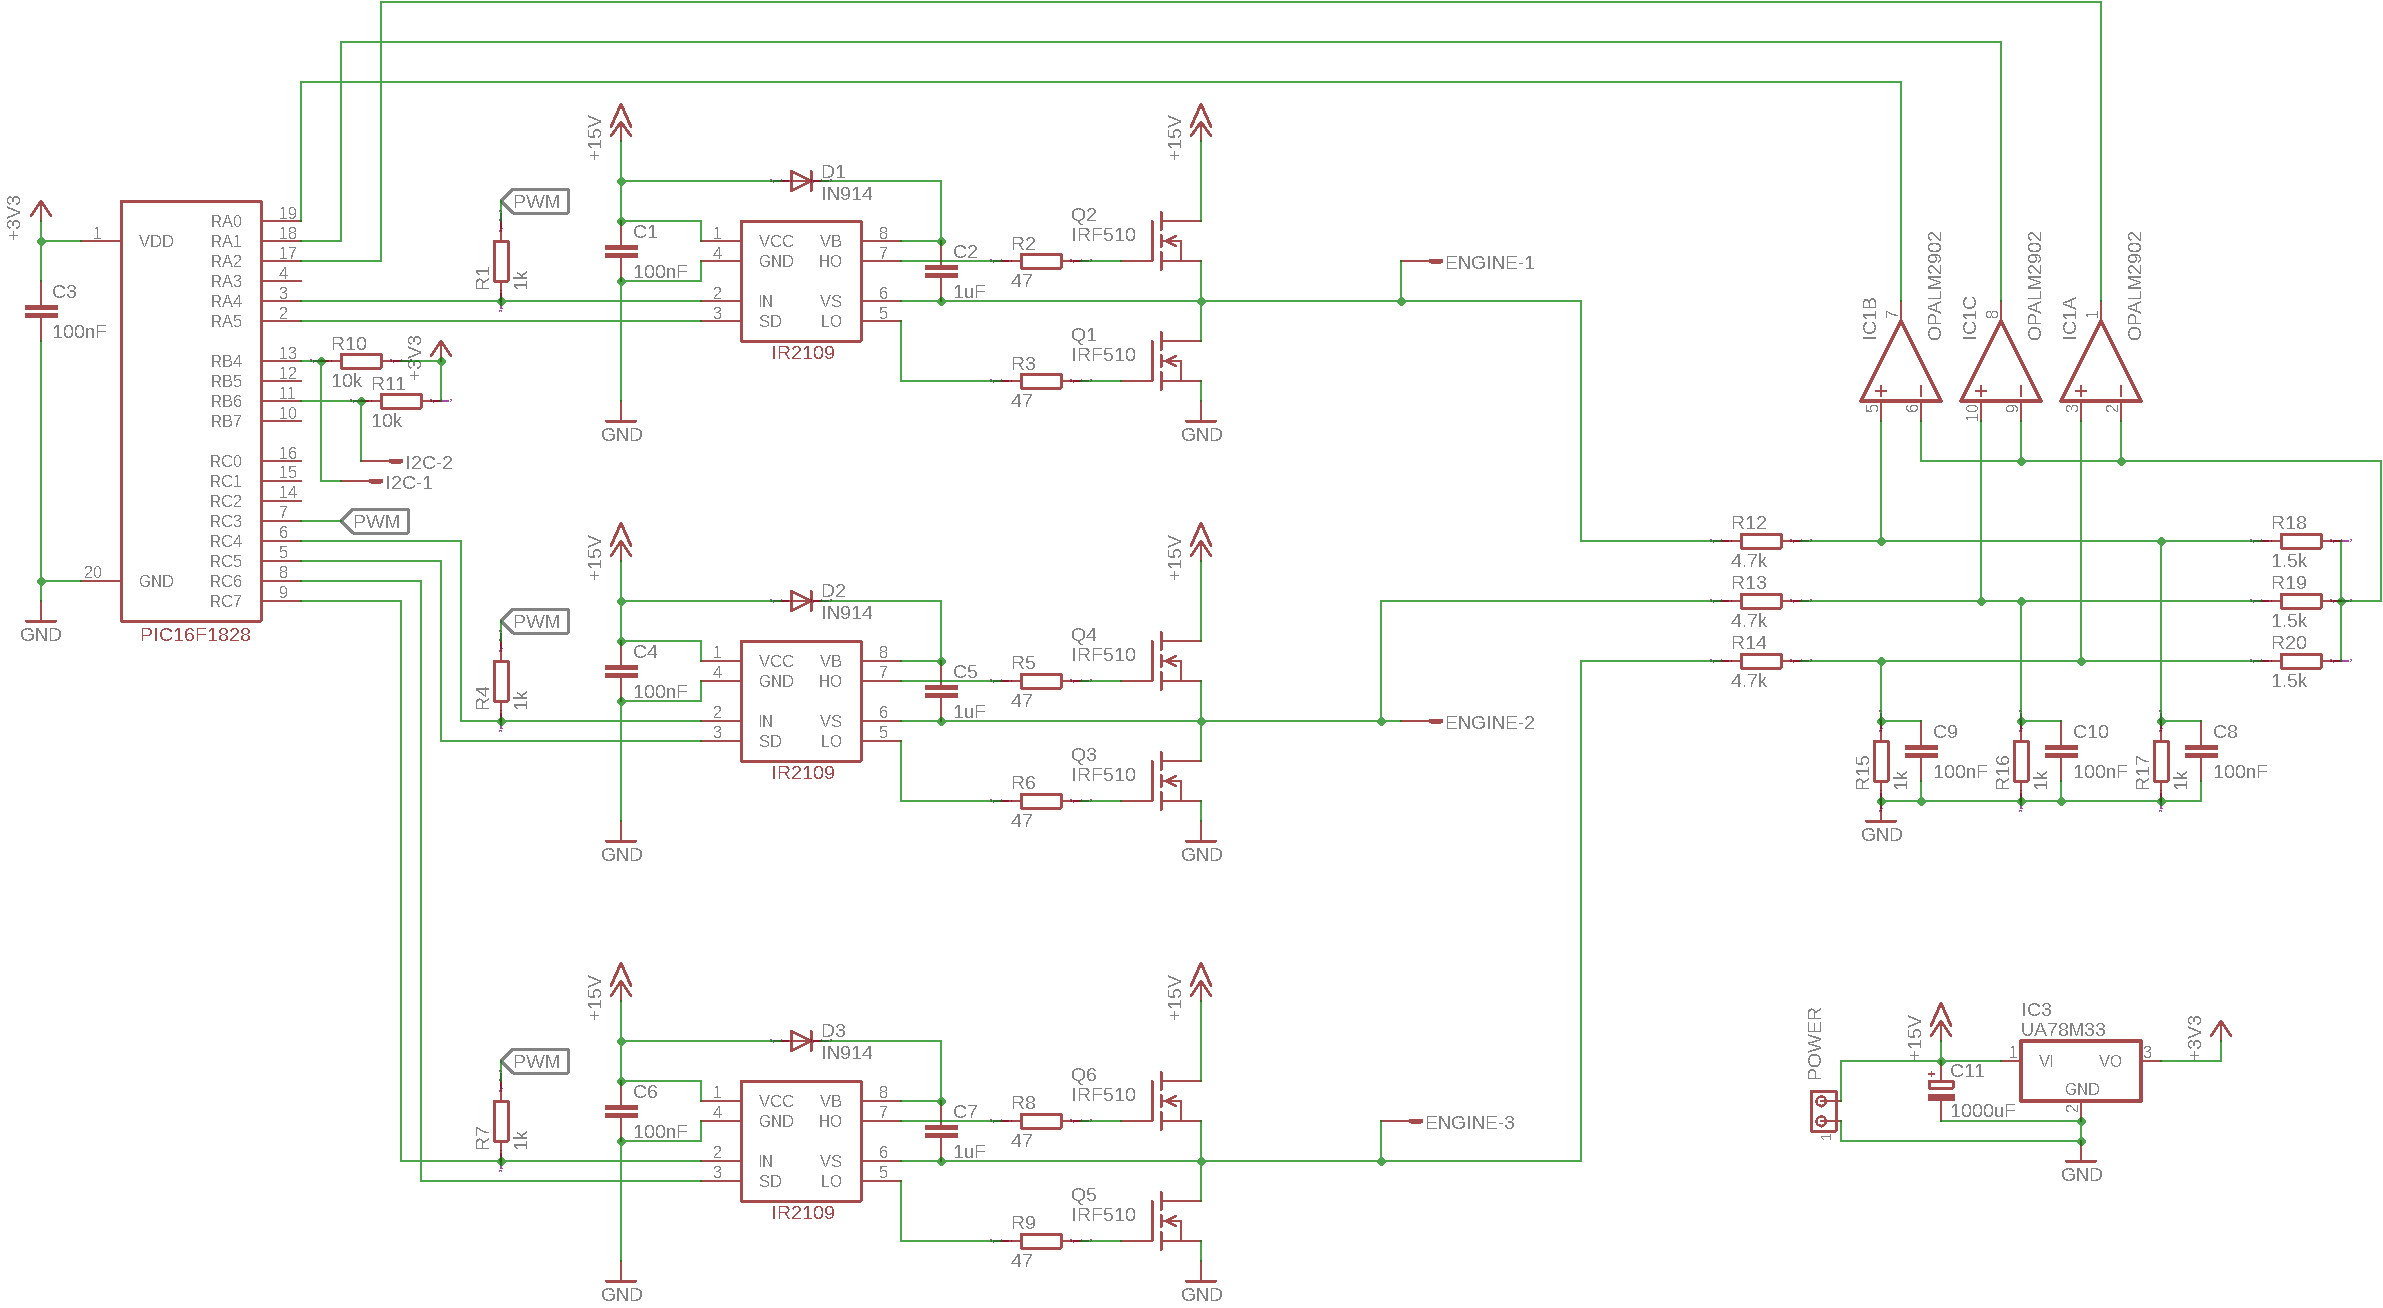The height and width of the screenshot is (1308, 2383).
Task: Select the IR2109 driver block beside C4
Action: [801, 701]
